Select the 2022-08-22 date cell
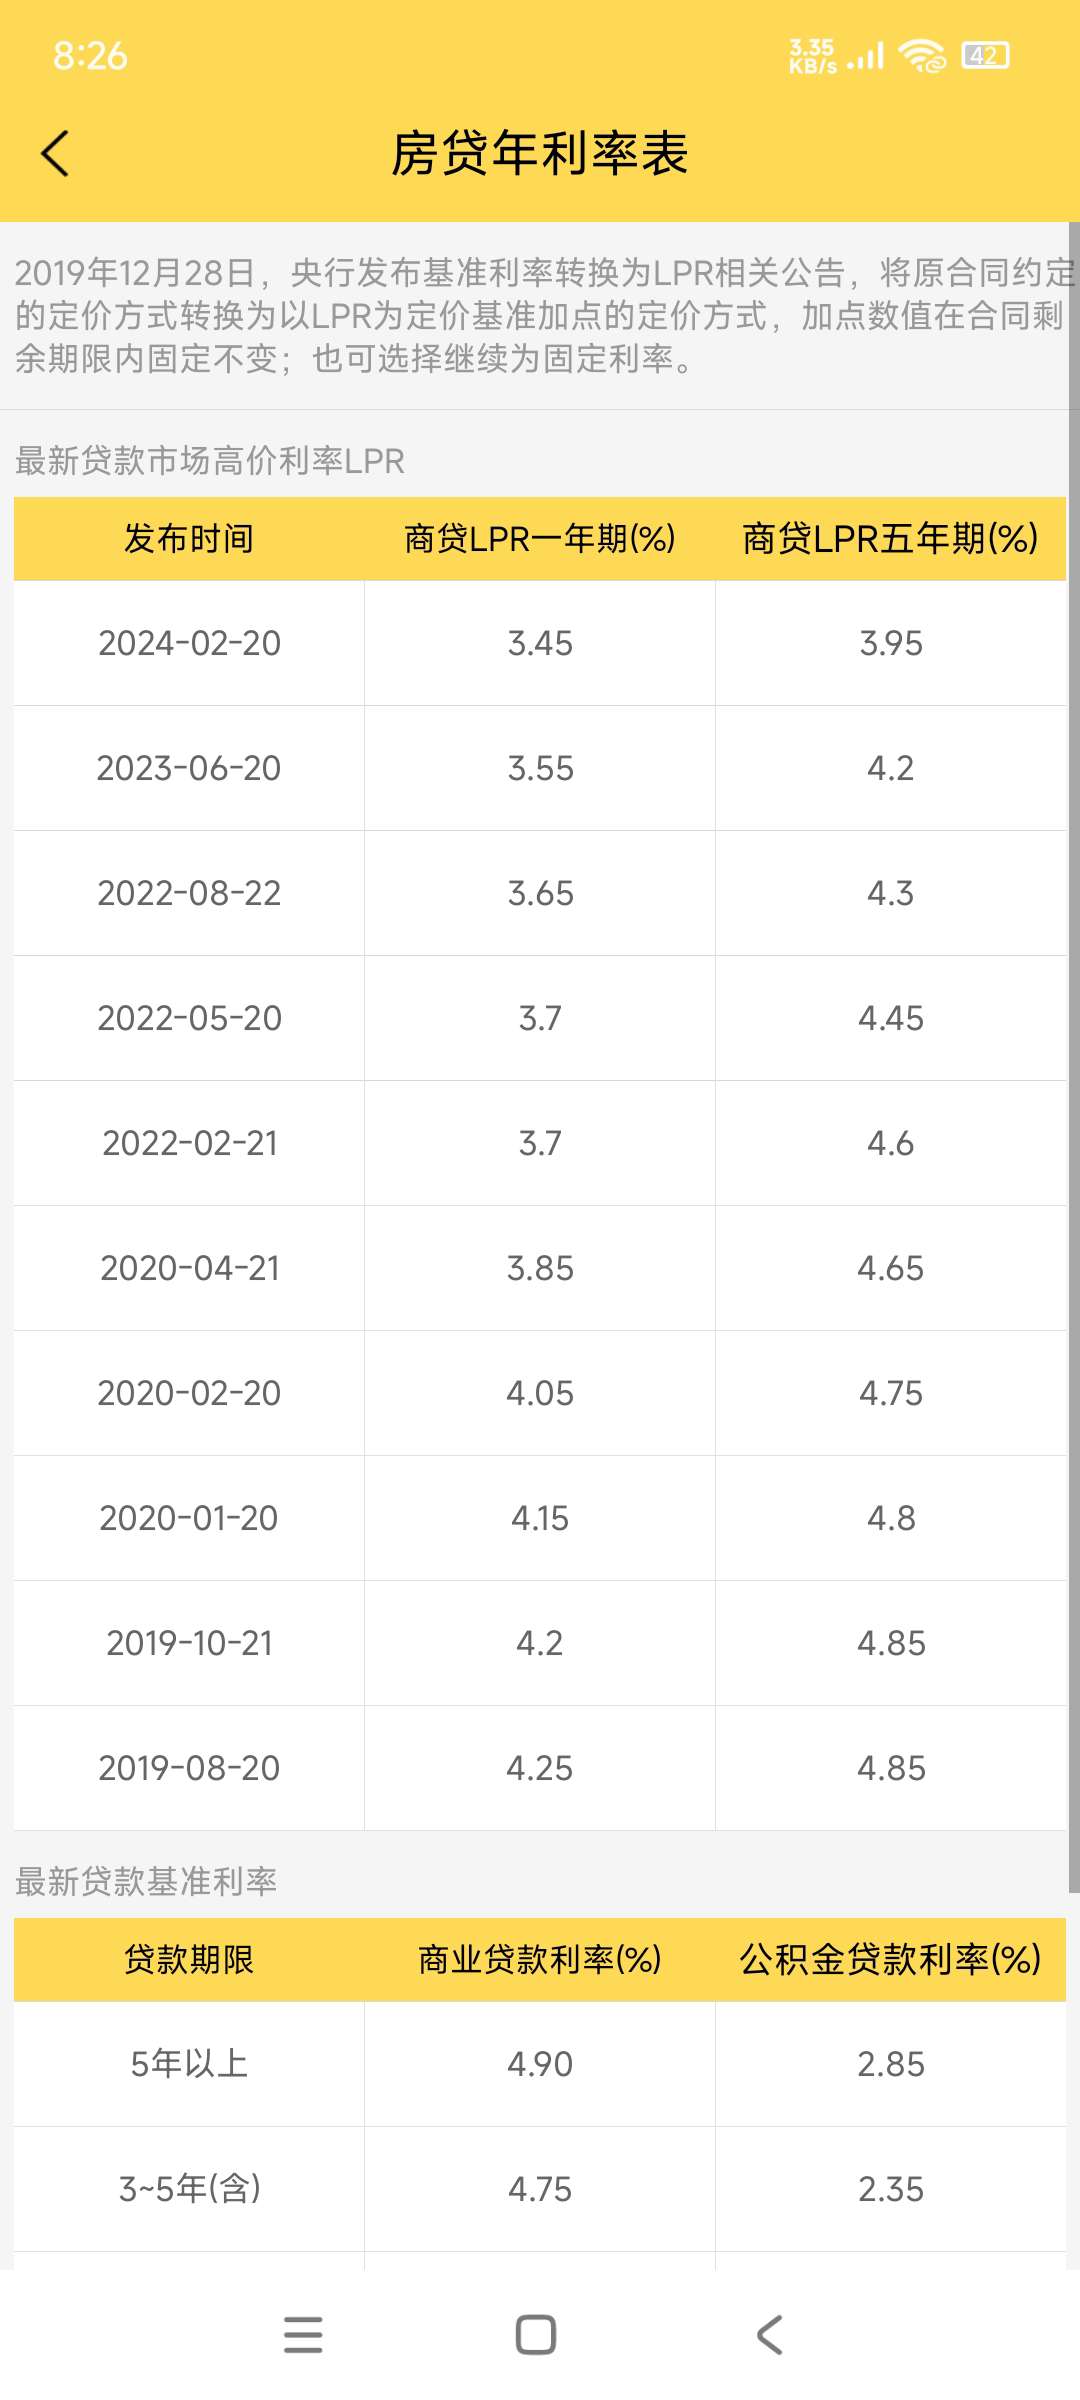Screen dimensions: 1080x2400 (x=189, y=893)
